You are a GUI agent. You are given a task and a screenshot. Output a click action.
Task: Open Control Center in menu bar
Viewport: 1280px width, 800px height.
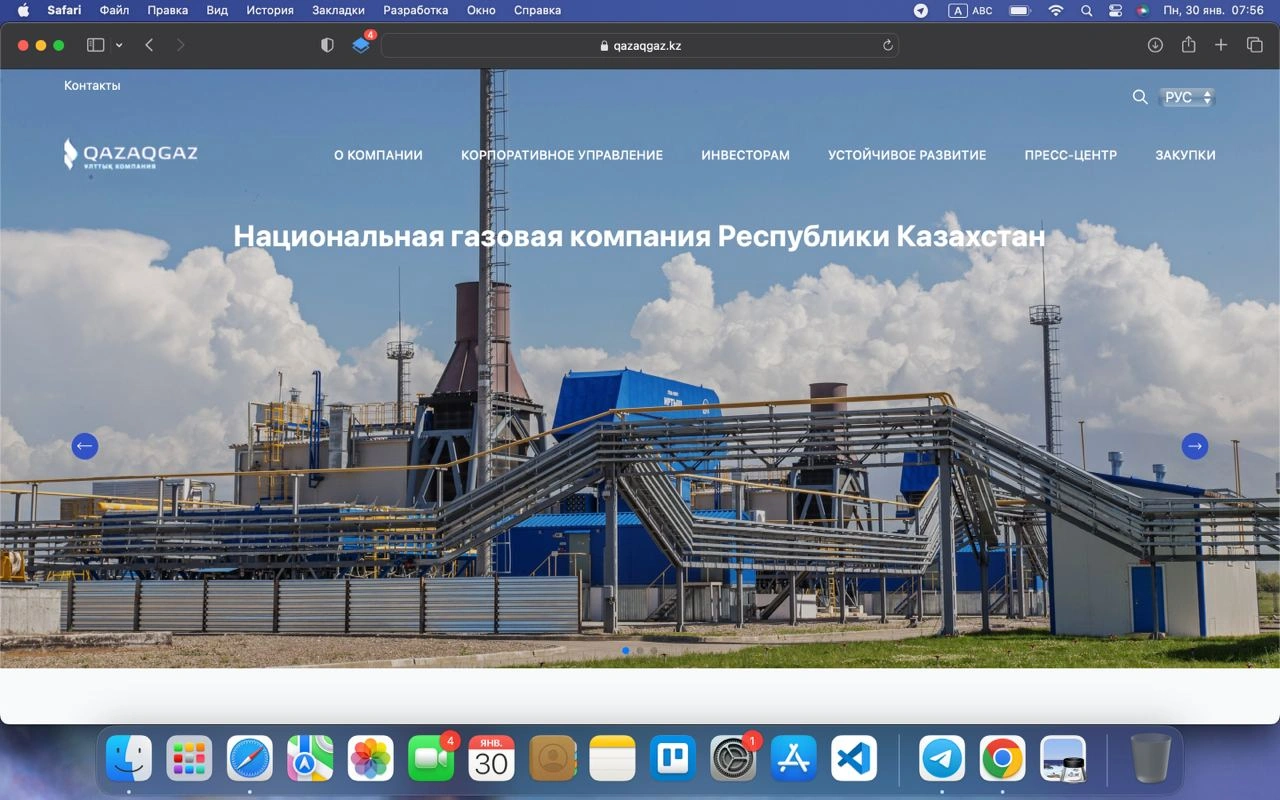point(1115,11)
